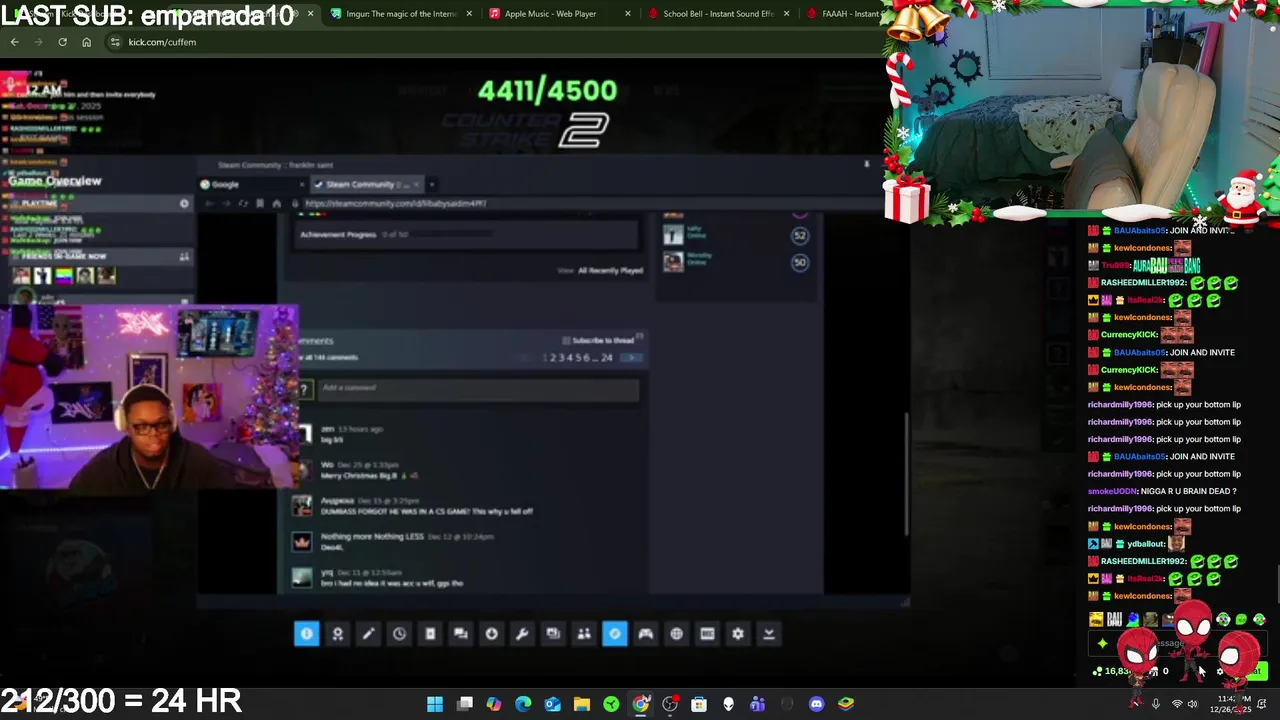Viewport: 1280px width, 720px height.
Task: Open globe icon in Steam overlay toolbar
Action: point(677,633)
